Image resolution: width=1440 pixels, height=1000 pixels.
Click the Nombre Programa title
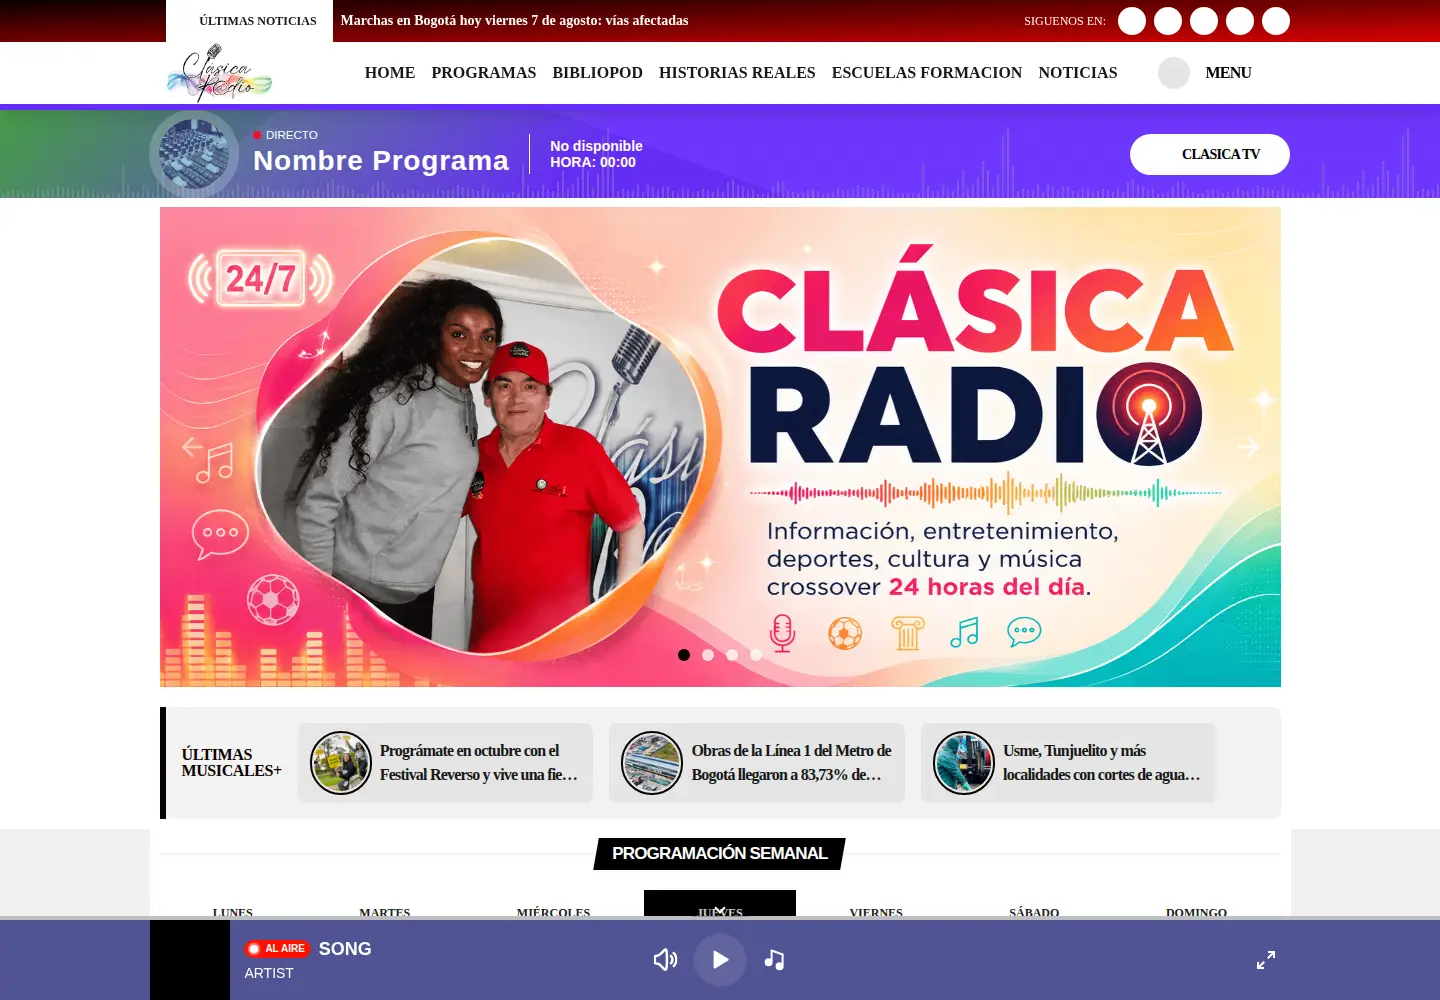click(381, 161)
